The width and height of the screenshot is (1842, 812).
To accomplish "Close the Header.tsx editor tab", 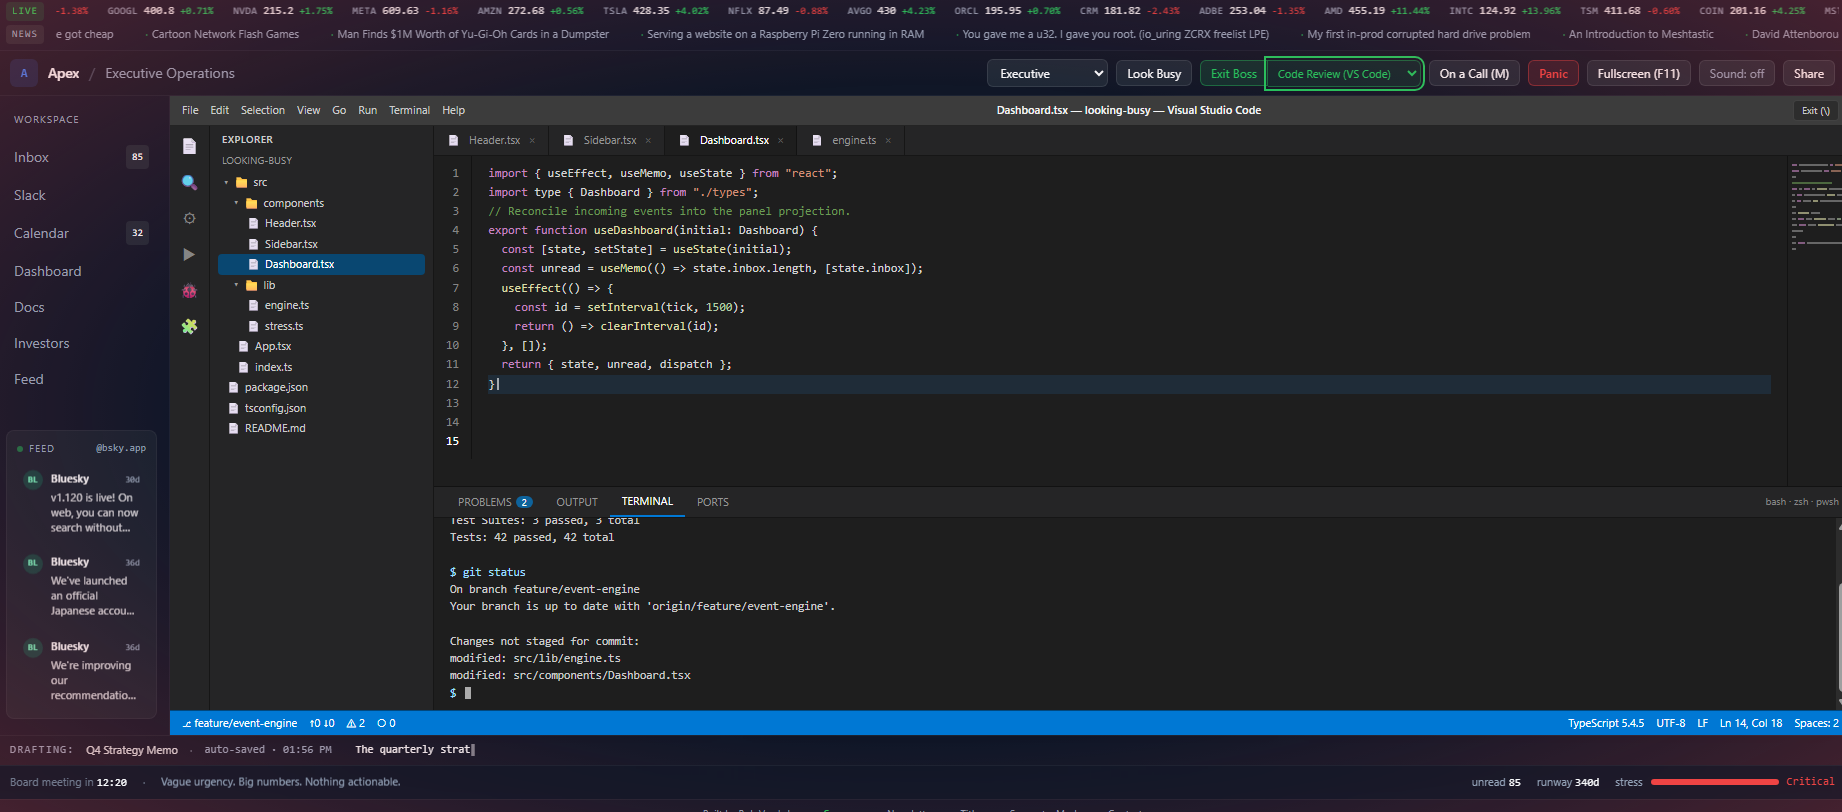I will 532,141.
